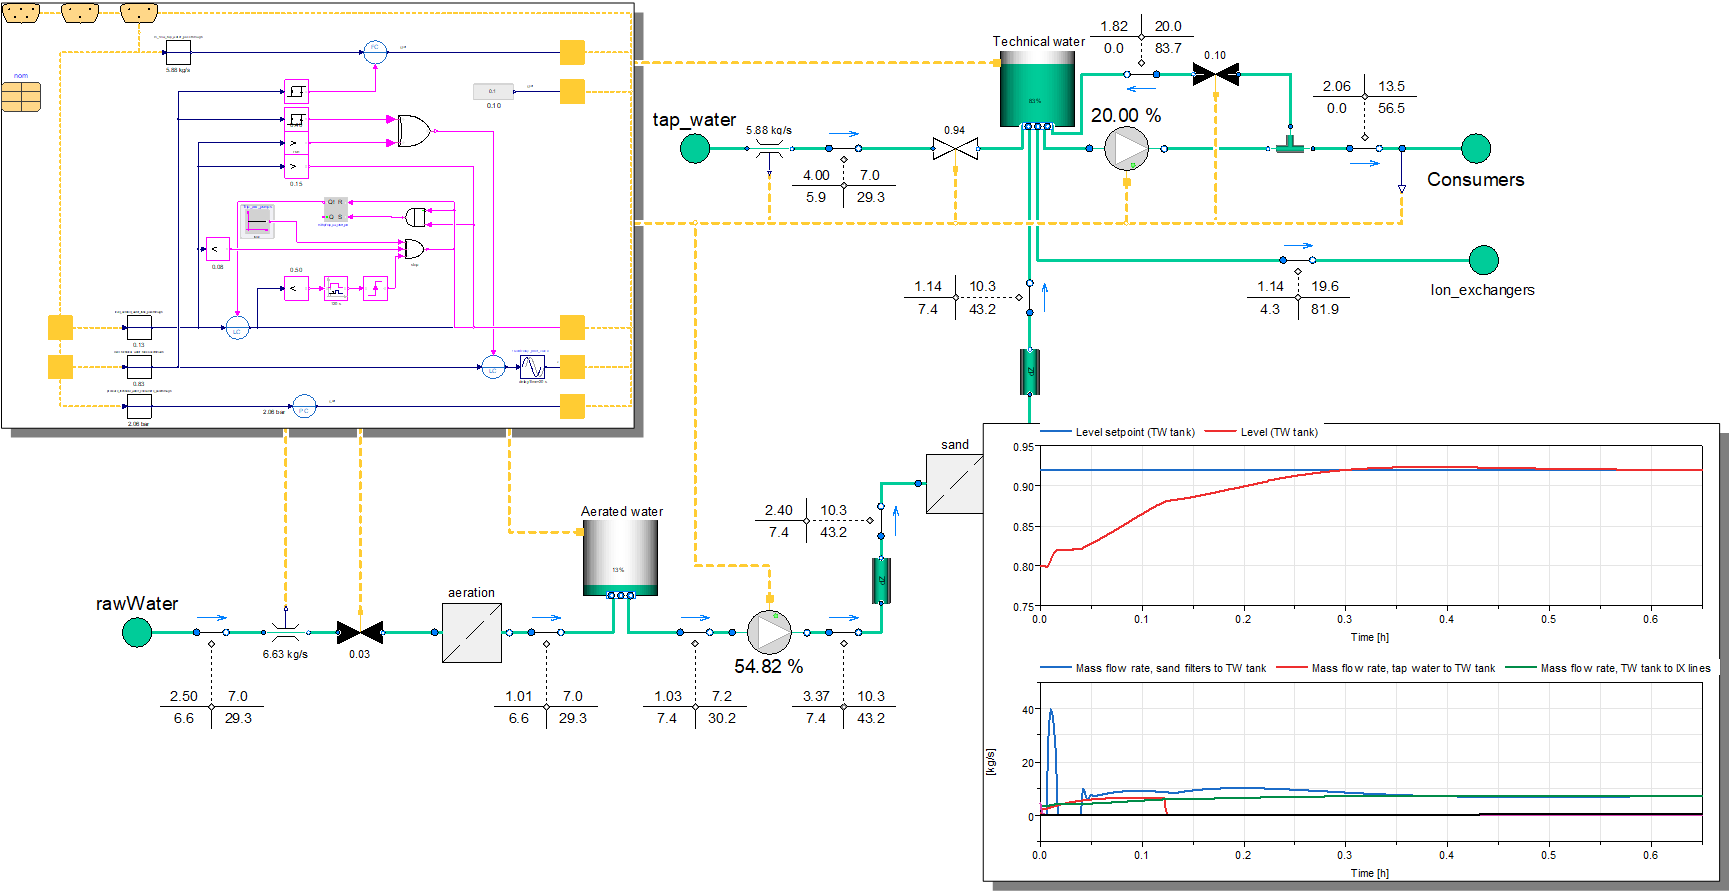Click the Consumers text label
Viewport: 1730px width, 891px height.
pos(1475,180)
